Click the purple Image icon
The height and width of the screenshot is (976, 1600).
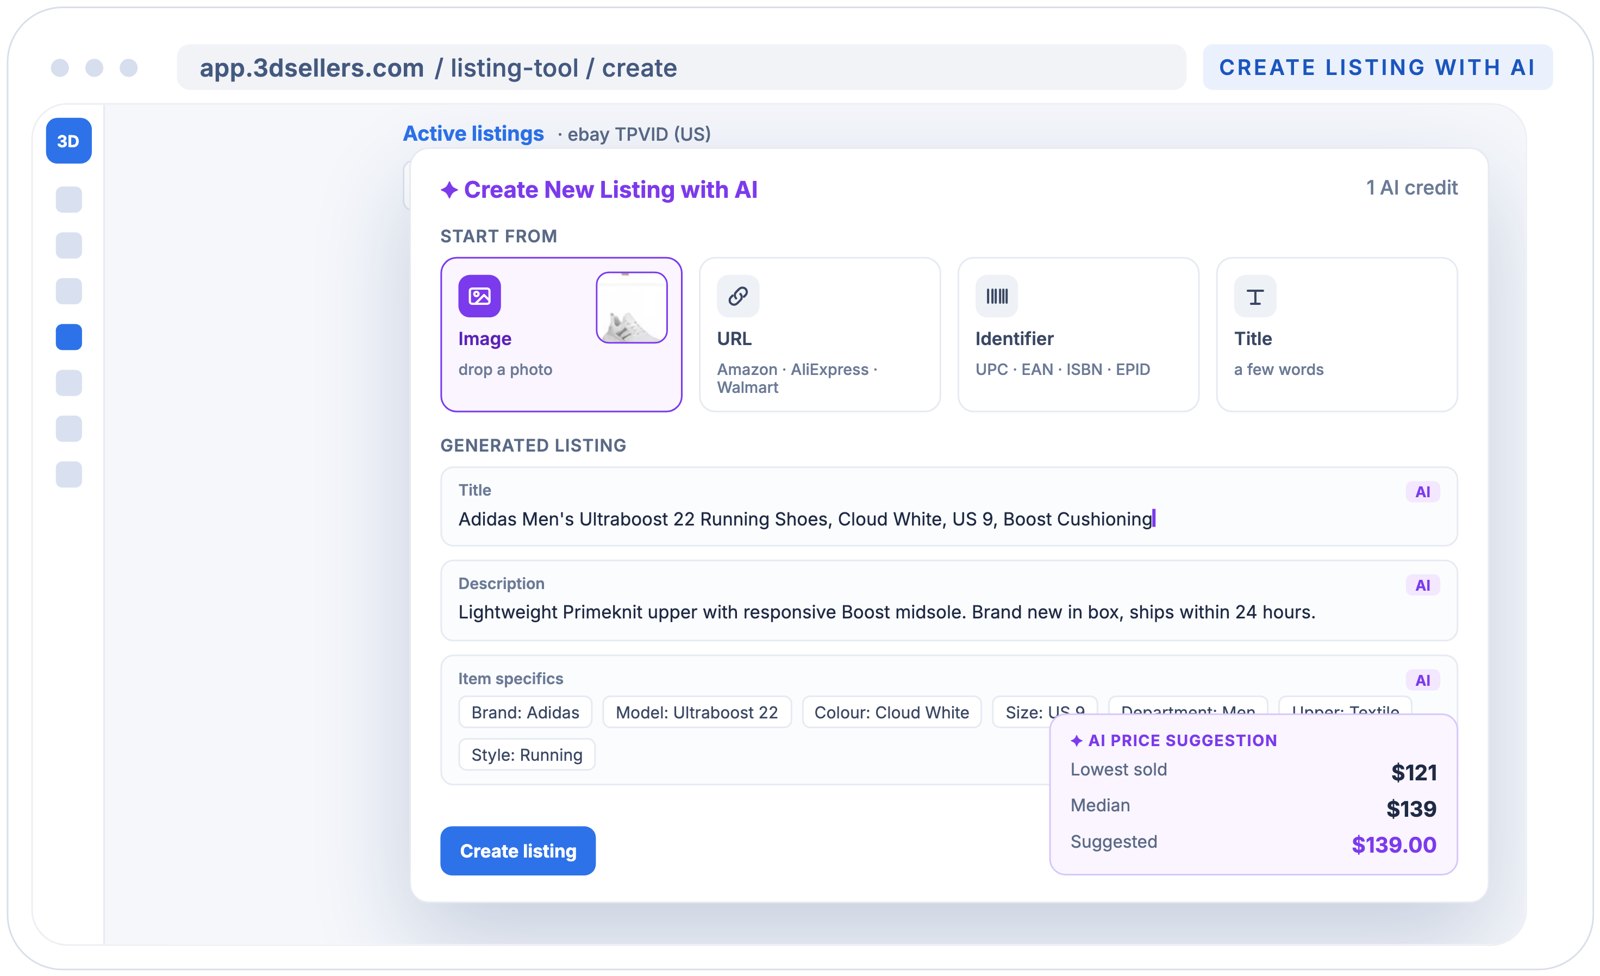pos(479,296)
